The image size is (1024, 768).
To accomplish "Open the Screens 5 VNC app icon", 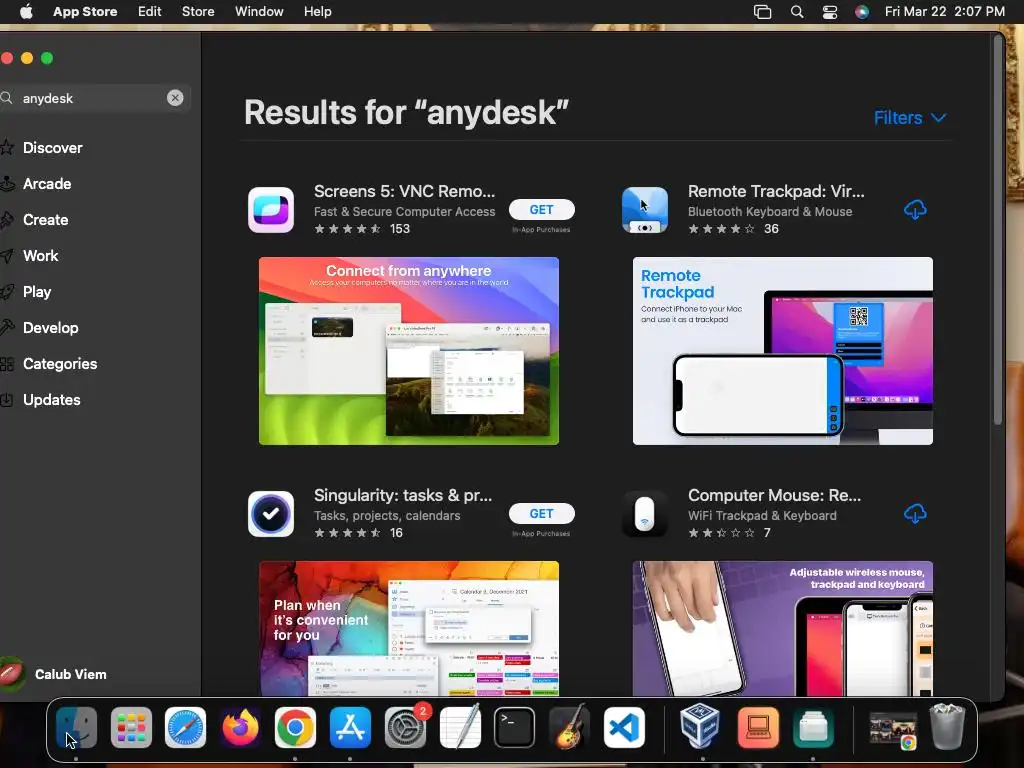I will click(270, 210).
